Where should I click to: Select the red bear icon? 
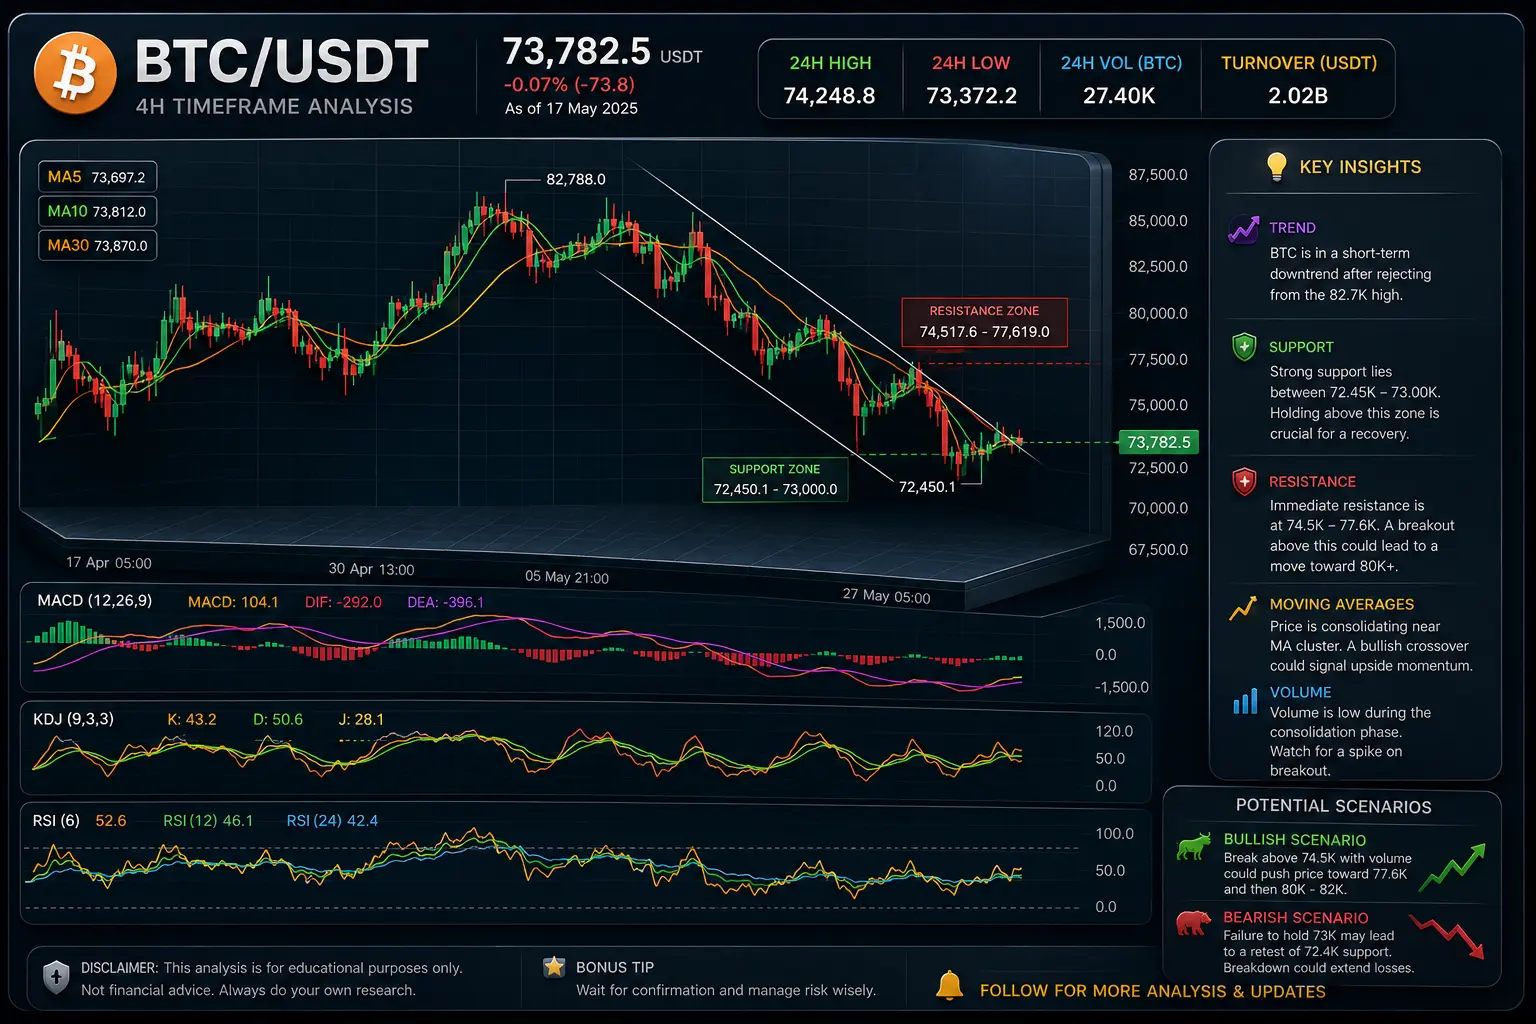1193,922
